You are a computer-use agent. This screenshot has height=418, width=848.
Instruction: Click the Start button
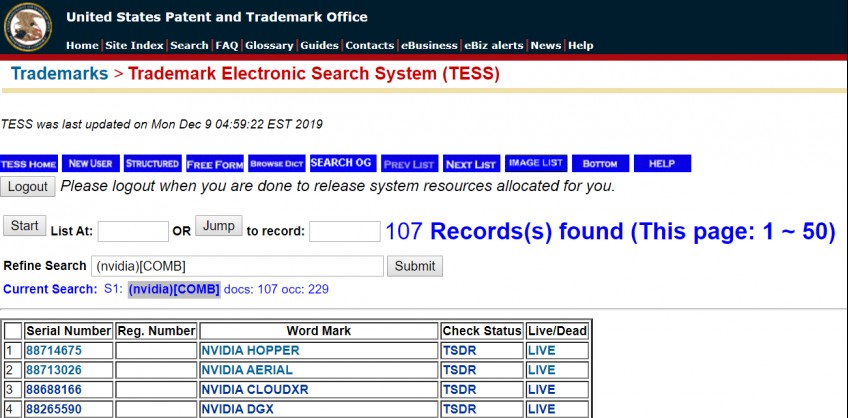pyautogui.click(x=24, y=225)
